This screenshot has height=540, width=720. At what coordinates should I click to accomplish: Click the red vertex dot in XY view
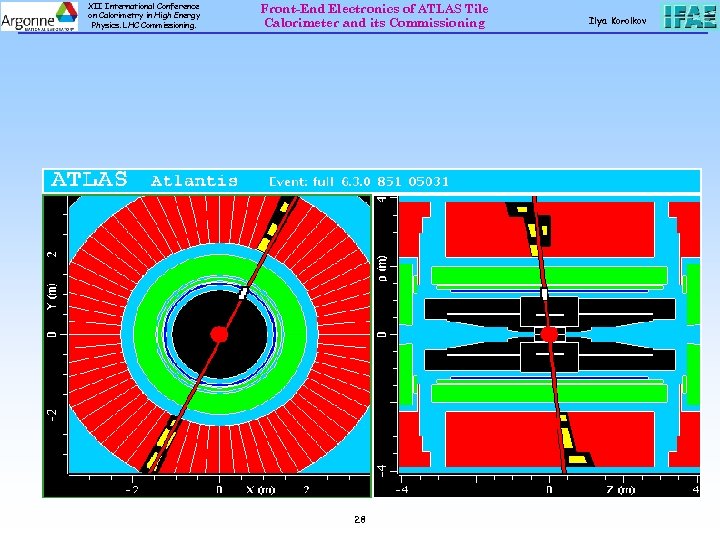[219, 334]
